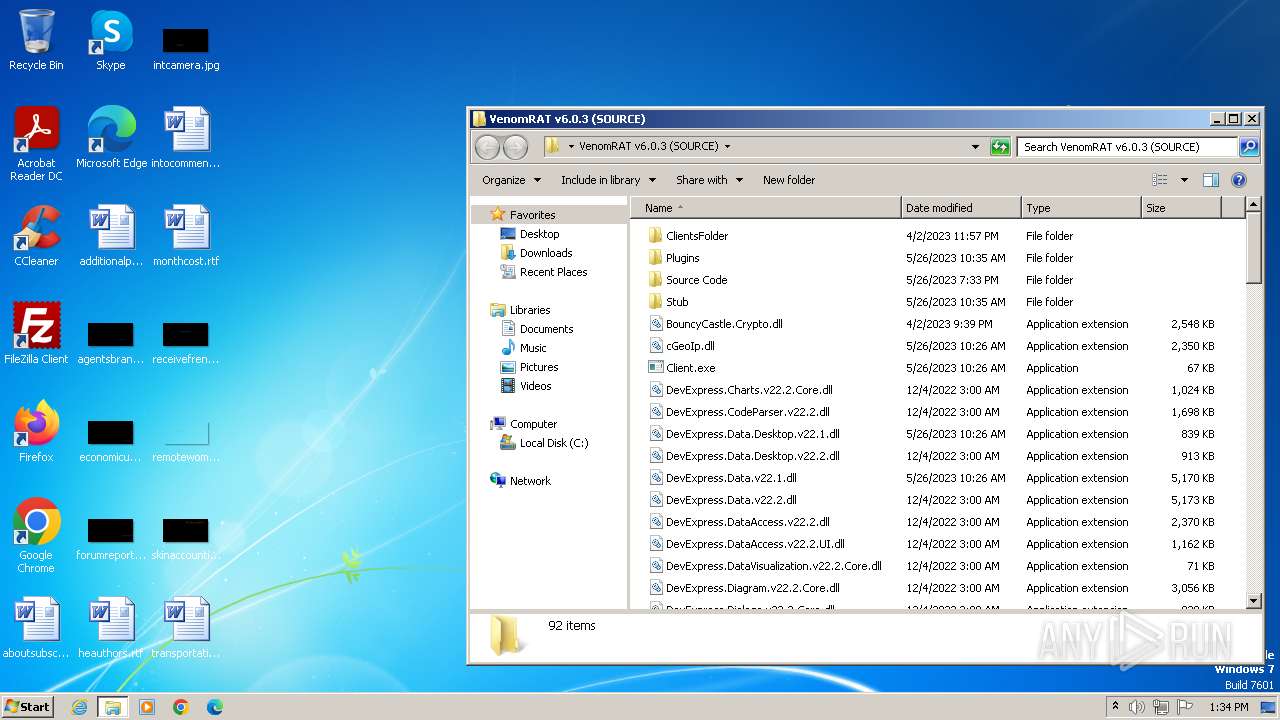1280x720 pixels.
Task: Select Libraries in navigation pane
Action: [x=520, y=310]
